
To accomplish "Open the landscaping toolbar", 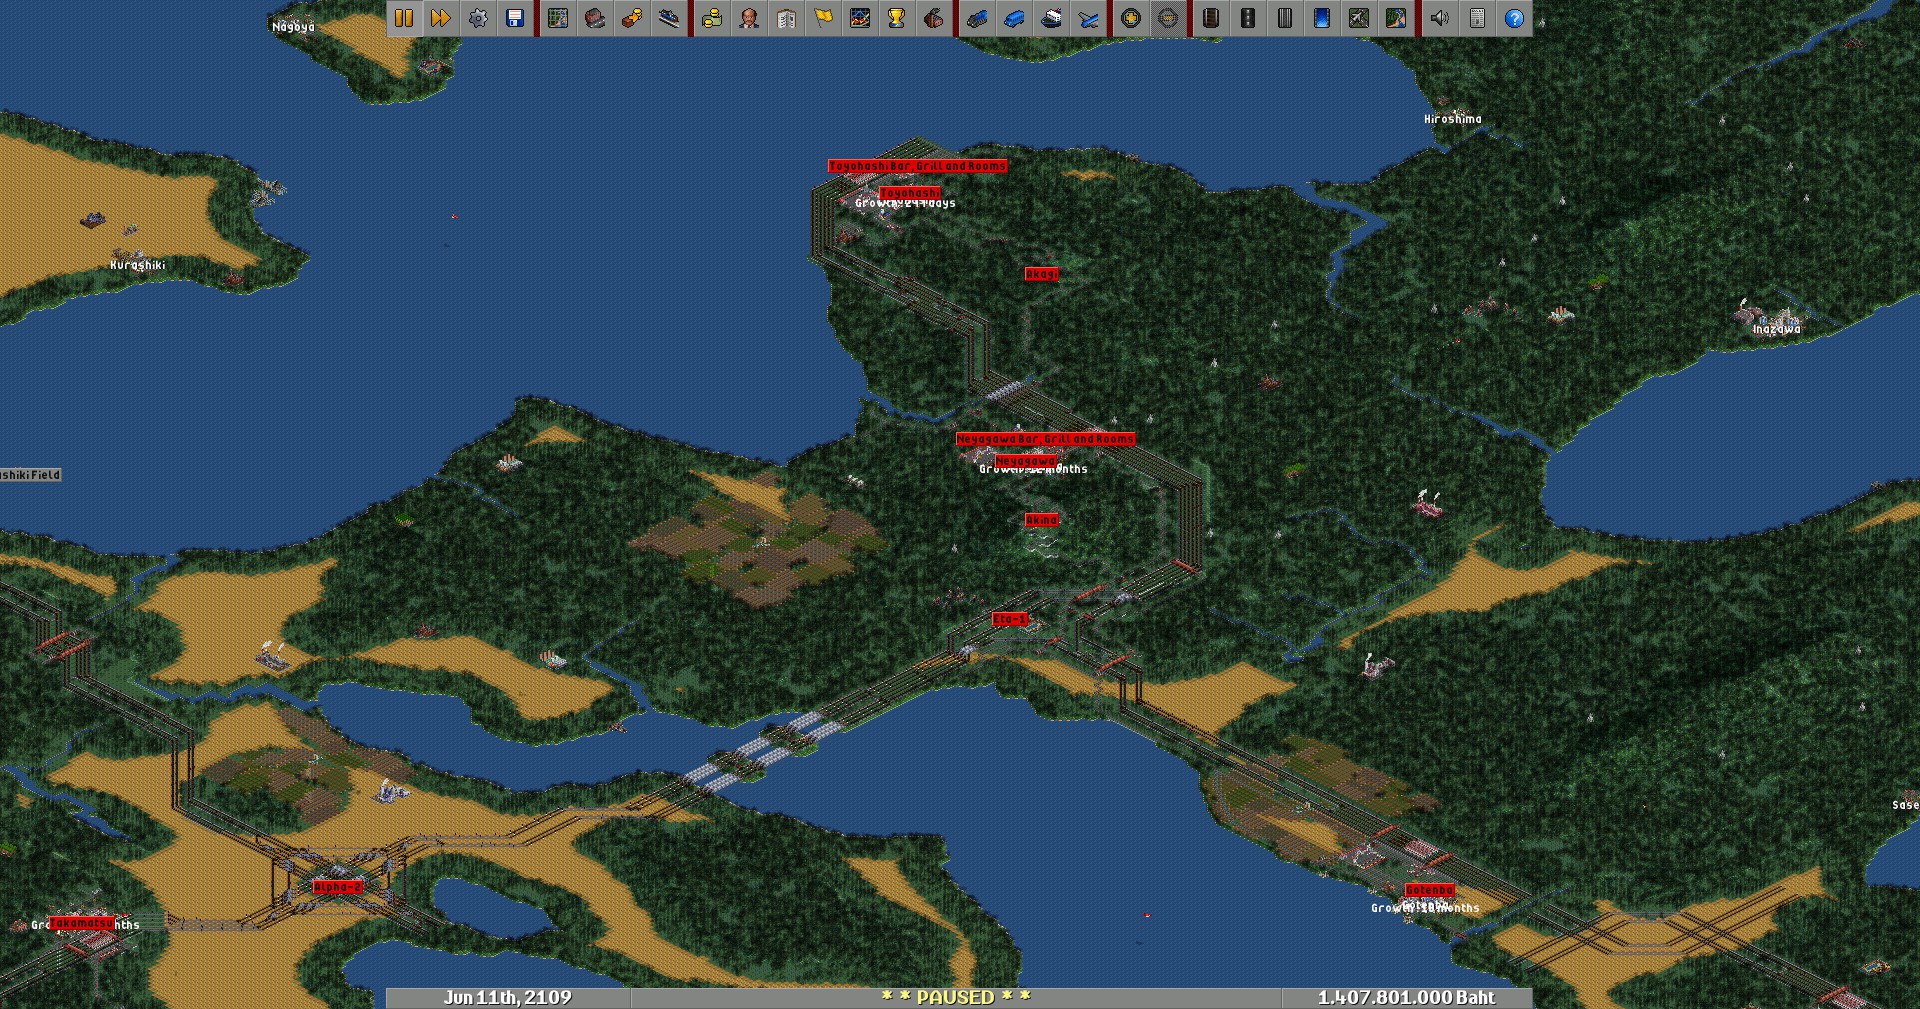I will click(x=1396, y=18).
